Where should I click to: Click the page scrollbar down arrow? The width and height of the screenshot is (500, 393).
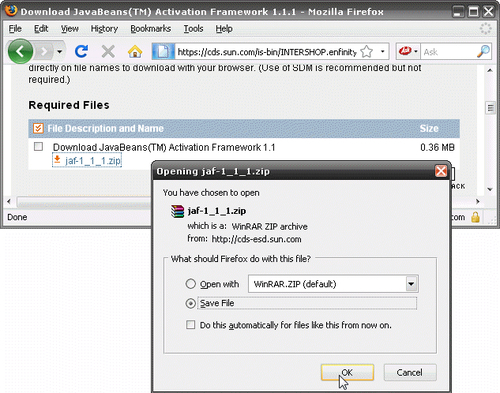pyautogui.click(x=490, y=190)
